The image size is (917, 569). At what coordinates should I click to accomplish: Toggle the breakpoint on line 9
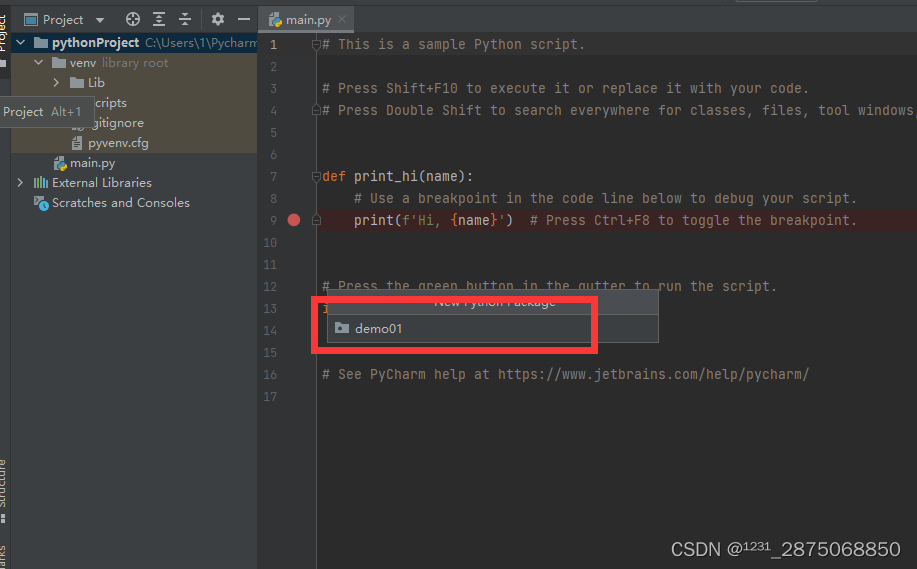coord(294,220)
